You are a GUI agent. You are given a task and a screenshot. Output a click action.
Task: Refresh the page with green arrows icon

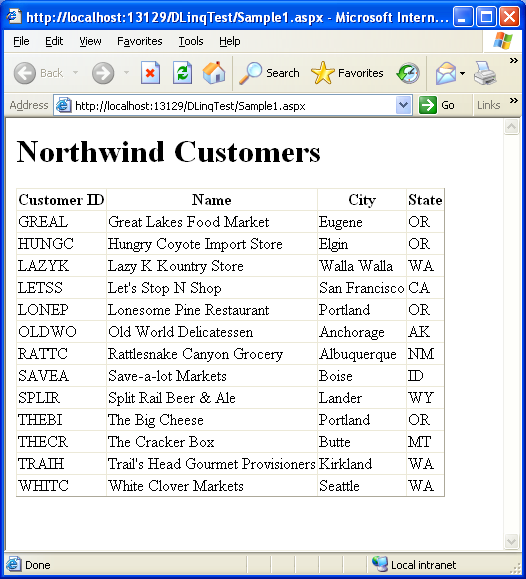pyautogui.click(x=182, y=73)
